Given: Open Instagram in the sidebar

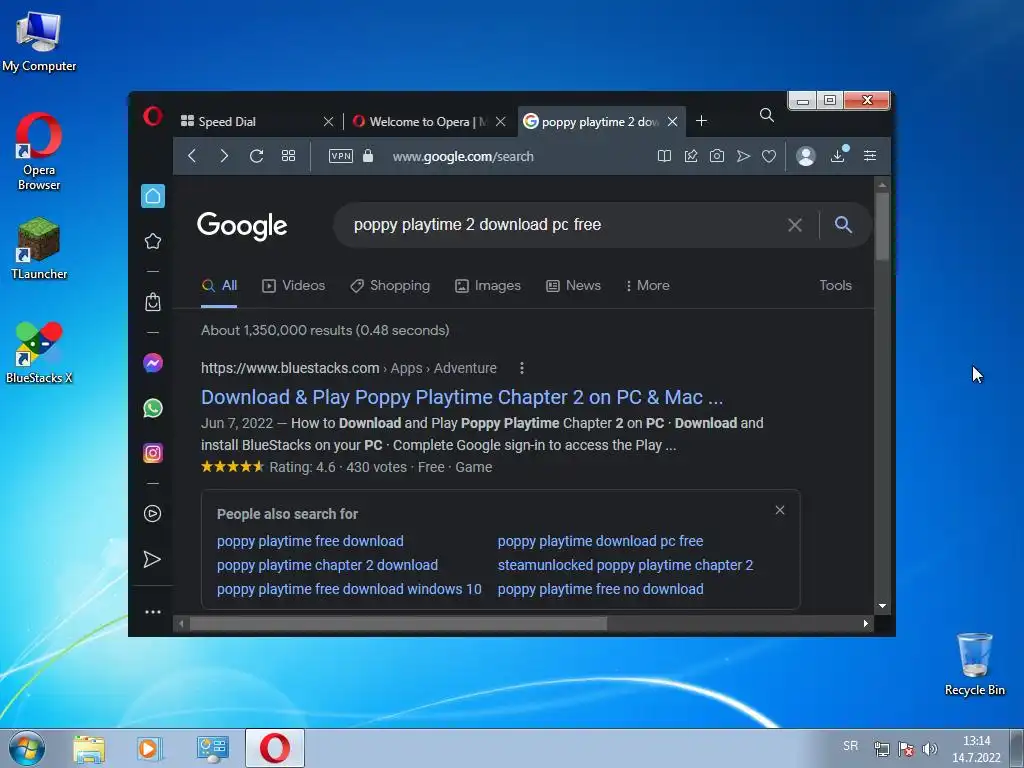Looking at the screenshot, I should [153, 453].
